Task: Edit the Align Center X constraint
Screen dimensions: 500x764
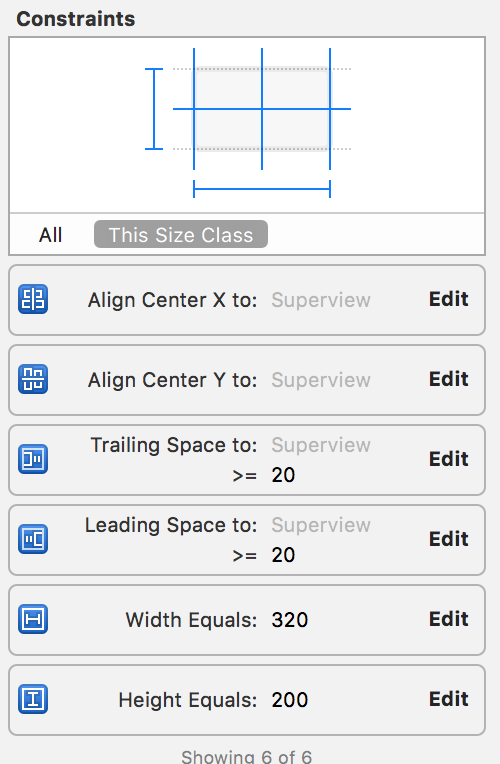Action: pos(448,299)
